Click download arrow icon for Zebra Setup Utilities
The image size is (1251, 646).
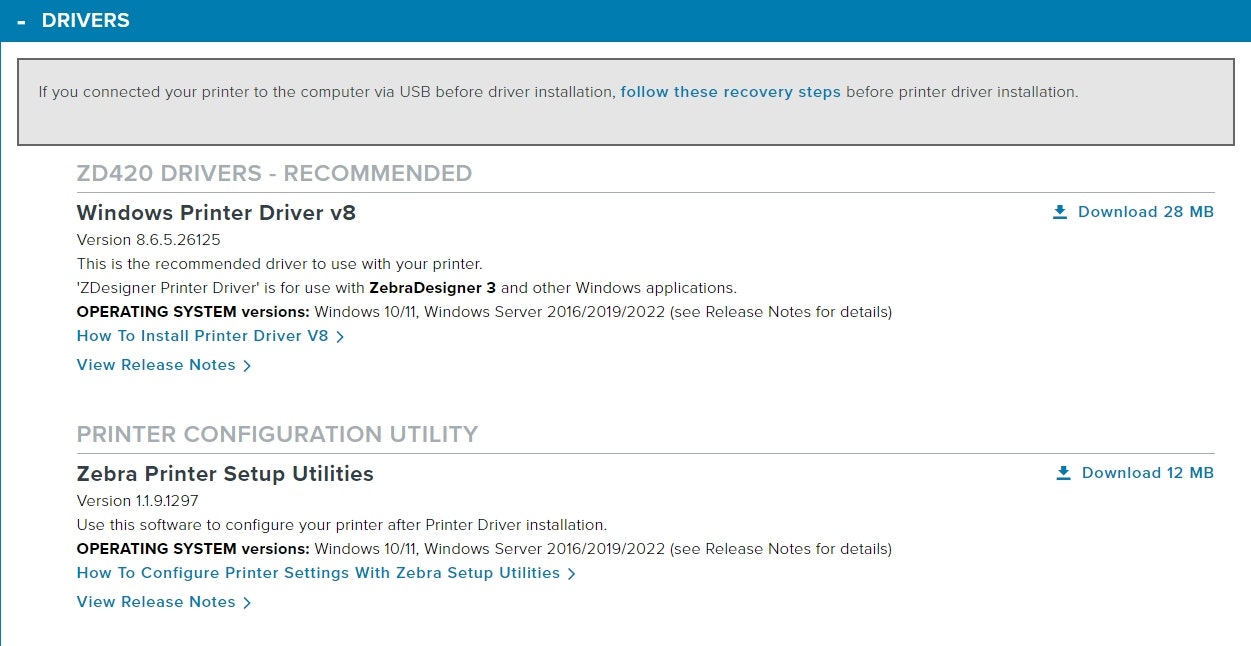tap(1064, 473)
